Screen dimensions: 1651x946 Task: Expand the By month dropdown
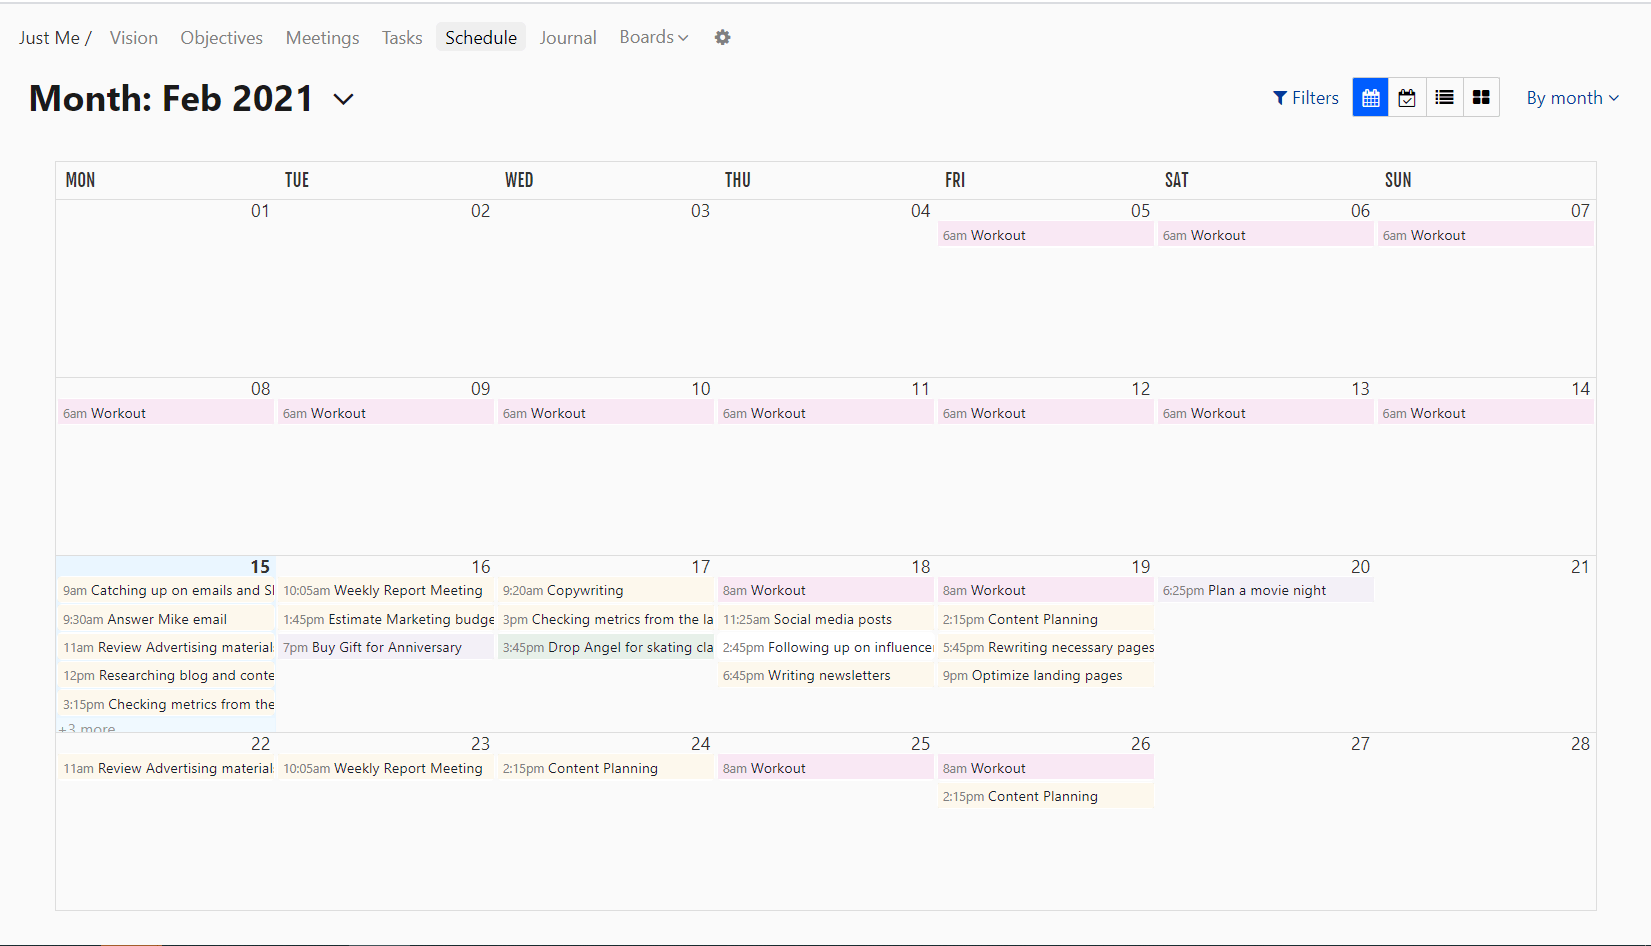point(1571,98)
